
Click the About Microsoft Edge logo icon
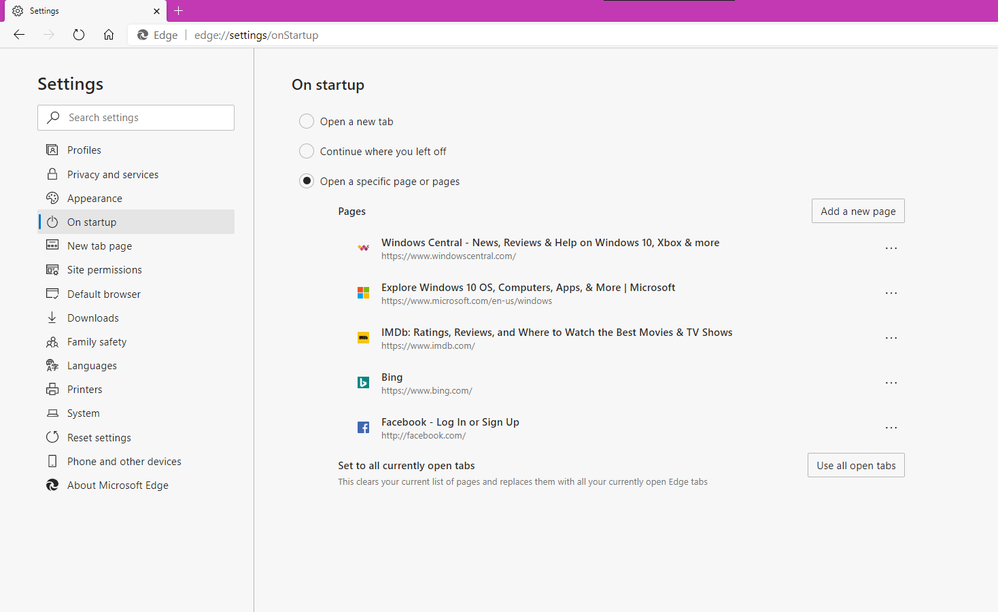(52, 485)
